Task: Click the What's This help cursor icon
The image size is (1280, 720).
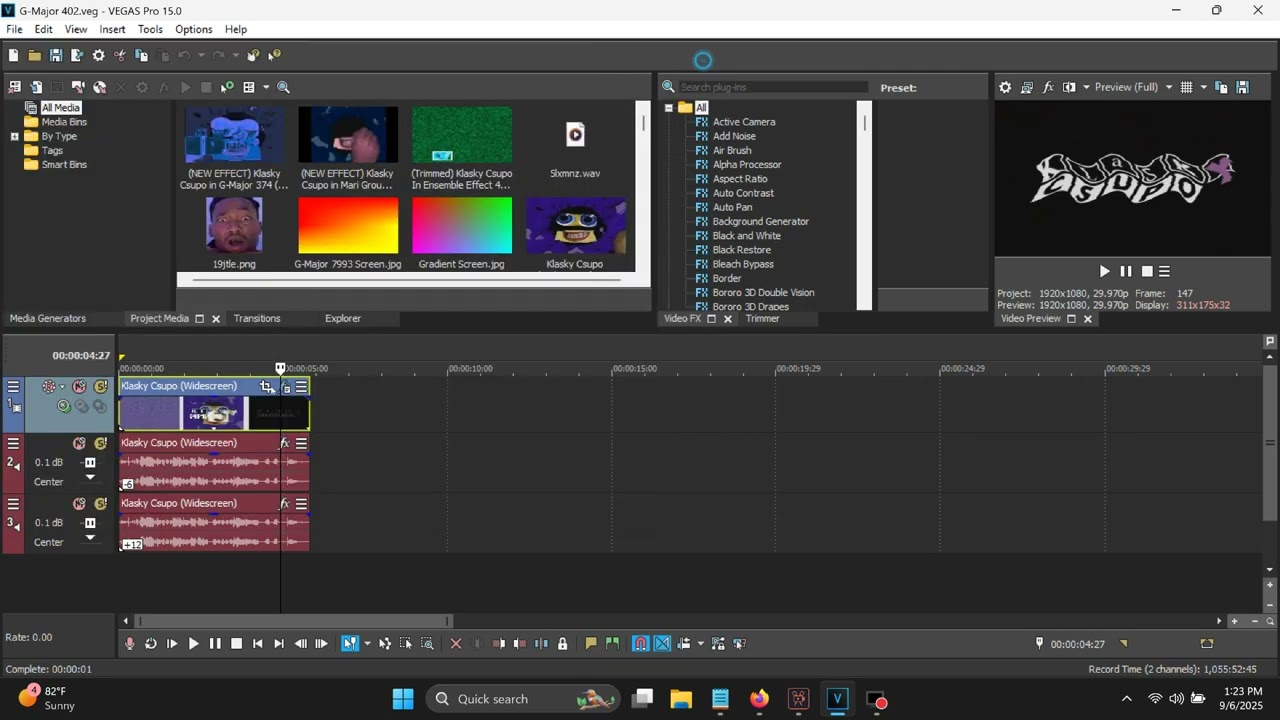Action: pyautogui.click(x=274, y=56)
